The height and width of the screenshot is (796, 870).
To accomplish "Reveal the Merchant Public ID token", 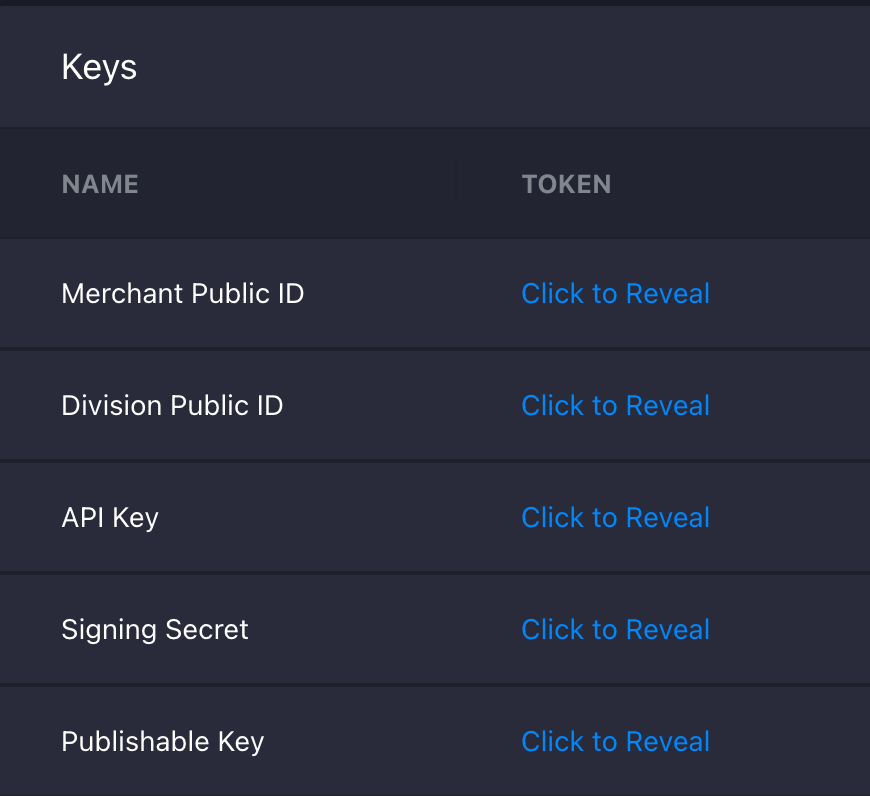I will [x=615, y=293].
